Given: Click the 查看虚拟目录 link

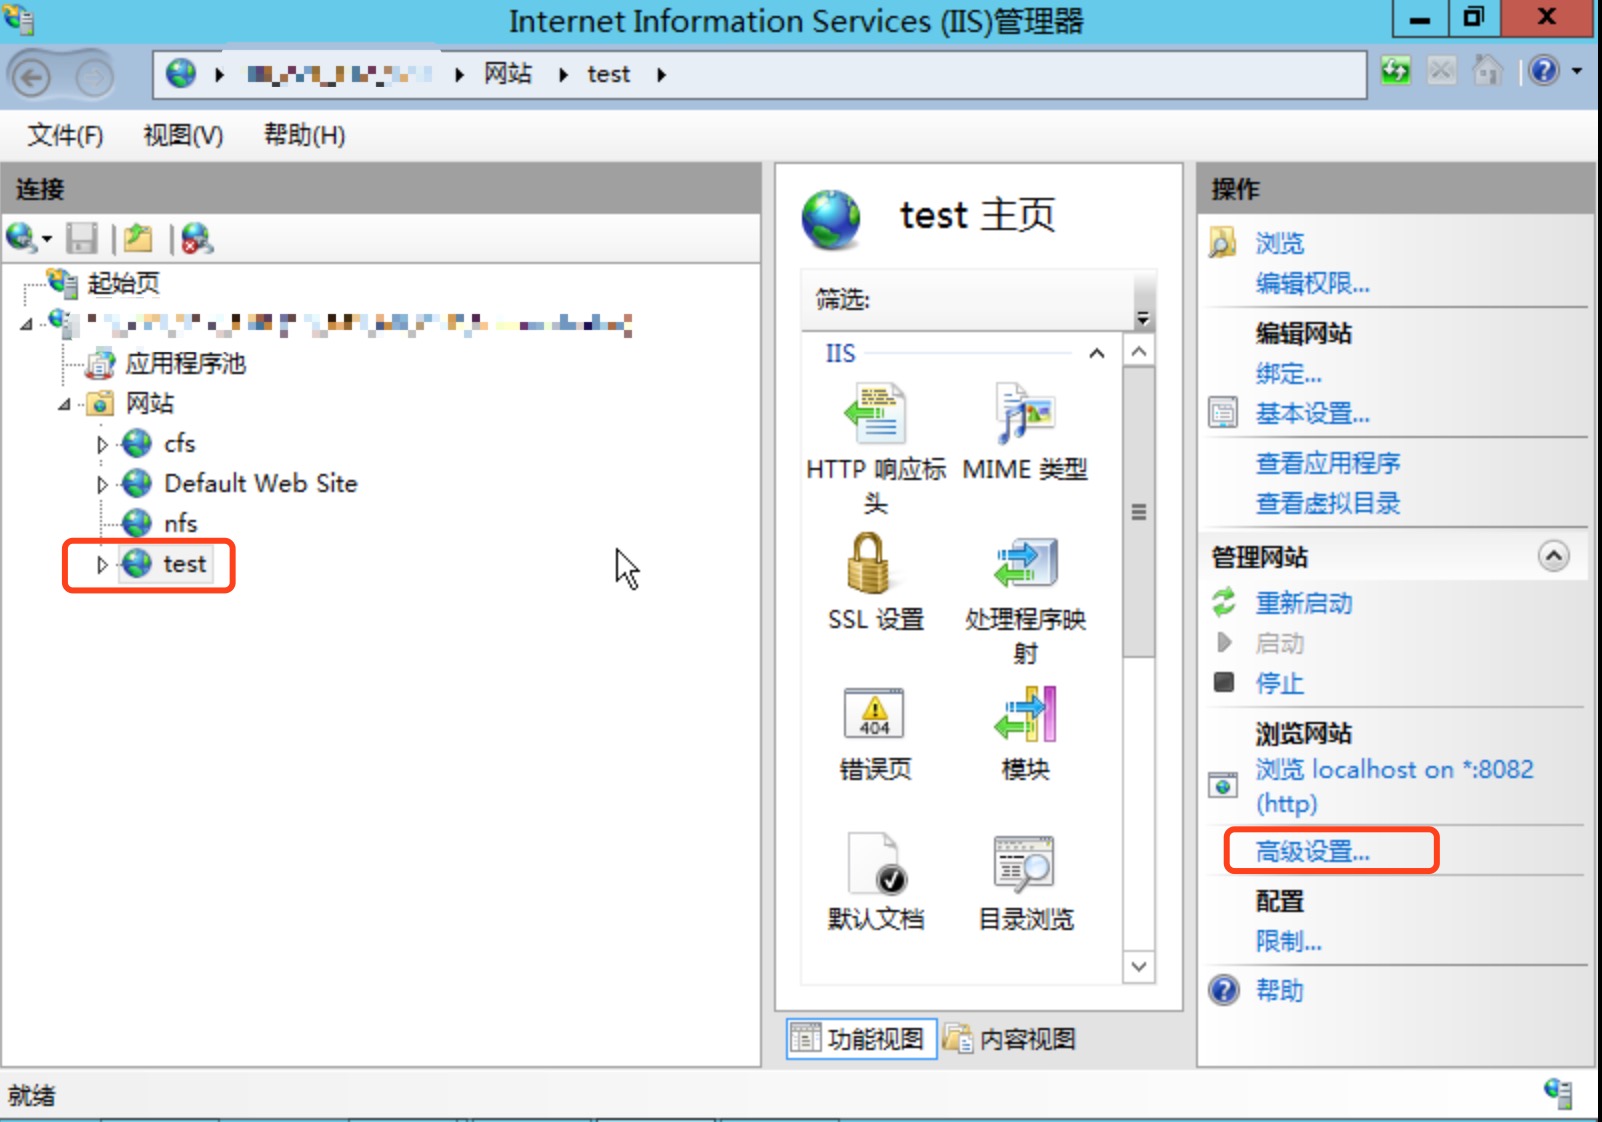Looking at the screenshot, I should [1328, 503].
